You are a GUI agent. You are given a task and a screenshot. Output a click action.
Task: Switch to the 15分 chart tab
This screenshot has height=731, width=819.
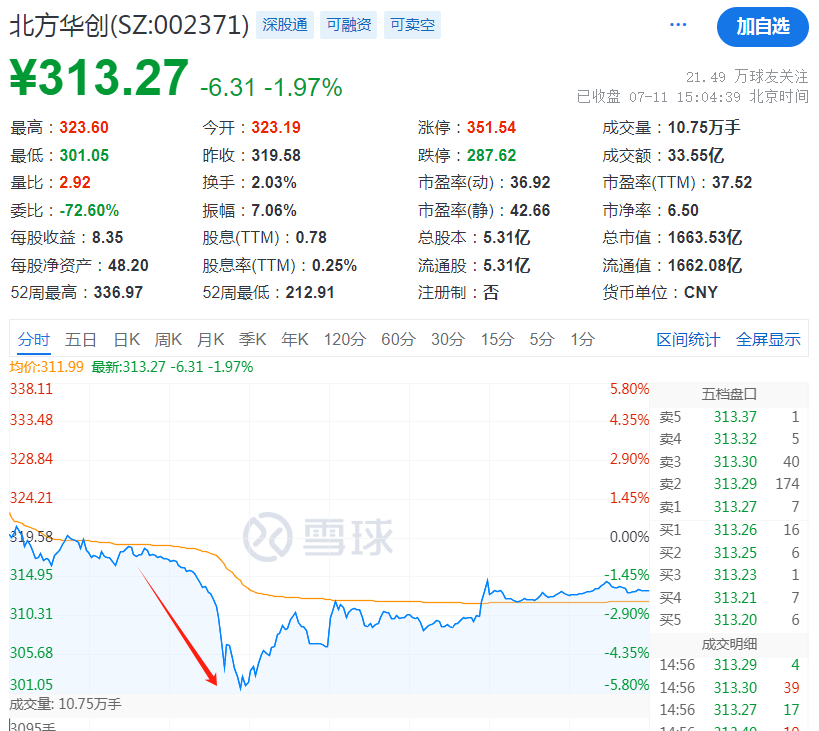(497, 339)
